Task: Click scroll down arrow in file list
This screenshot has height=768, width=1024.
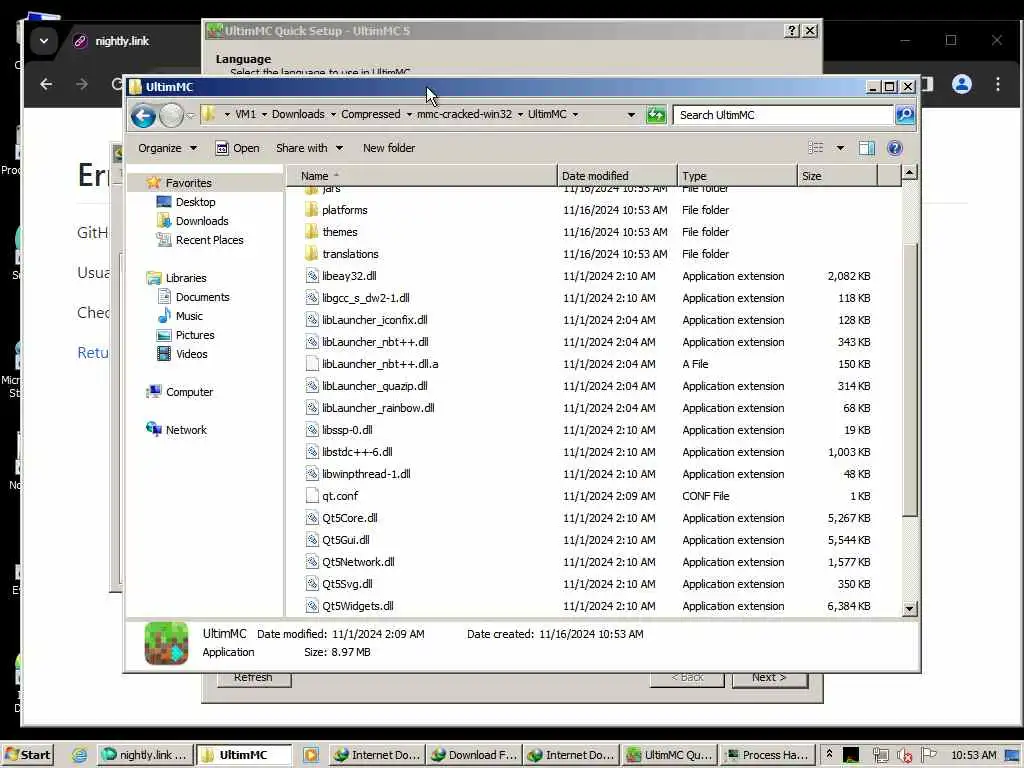Action: 910,609
